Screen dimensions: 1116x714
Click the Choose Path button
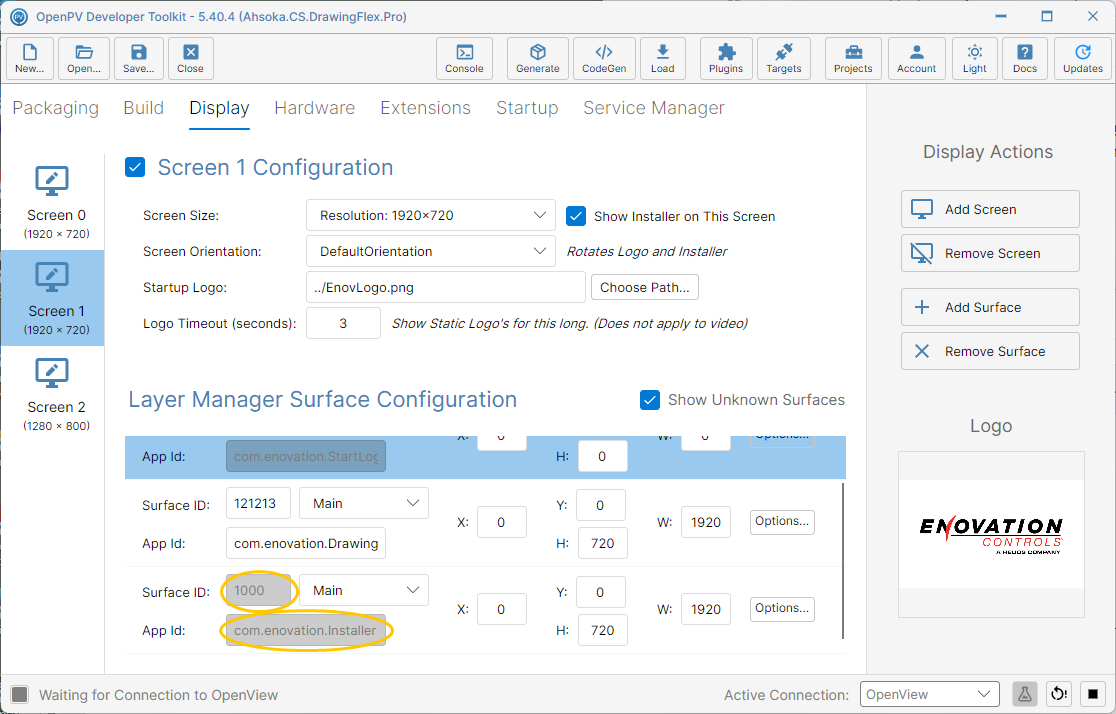pyautogui.click(x=645, y=288)
